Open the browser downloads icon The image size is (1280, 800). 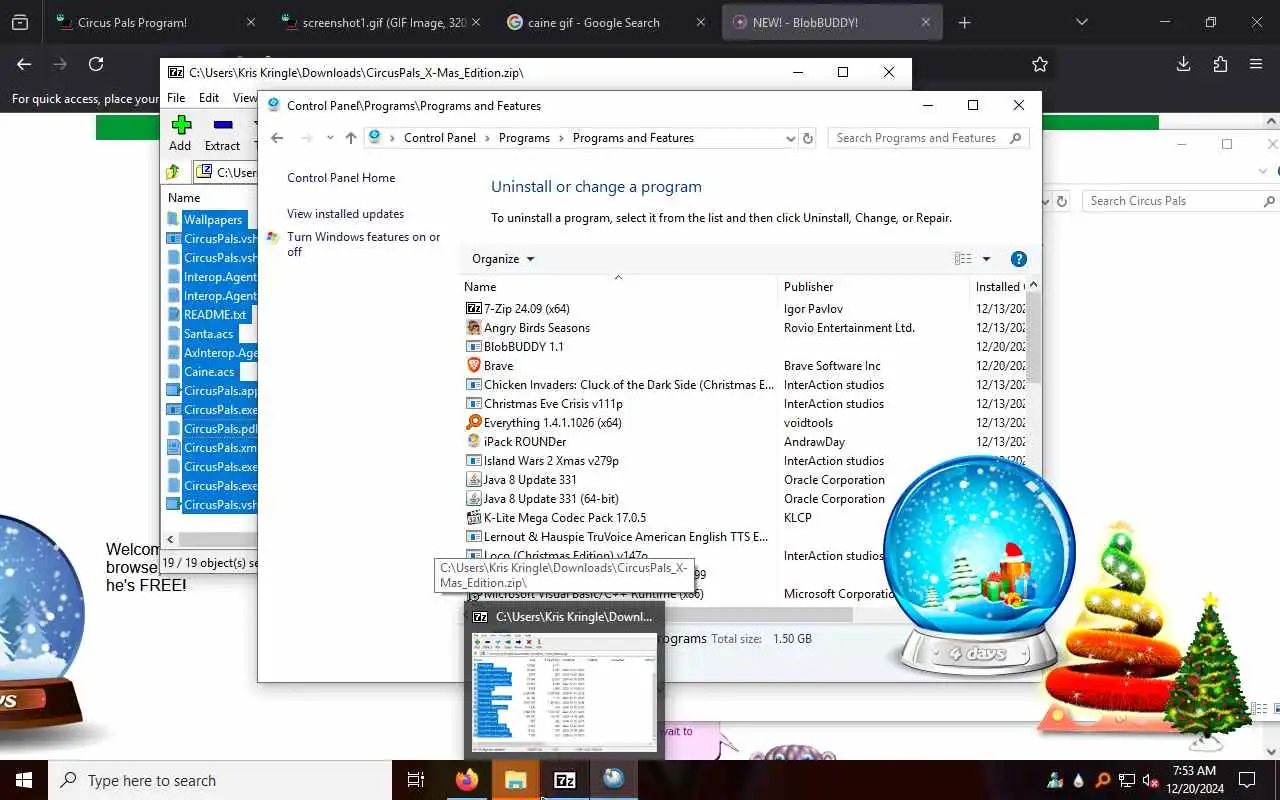pyautogui.click(x=1184, y=64)
